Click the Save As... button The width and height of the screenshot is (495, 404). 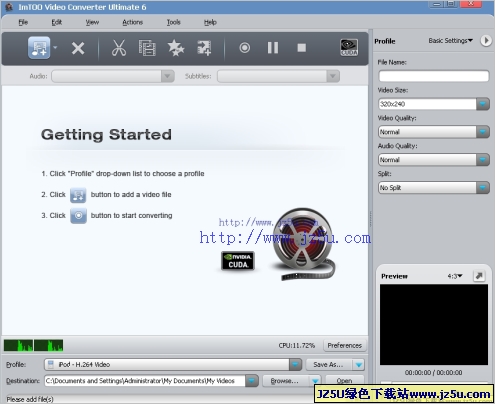(329, 365)
